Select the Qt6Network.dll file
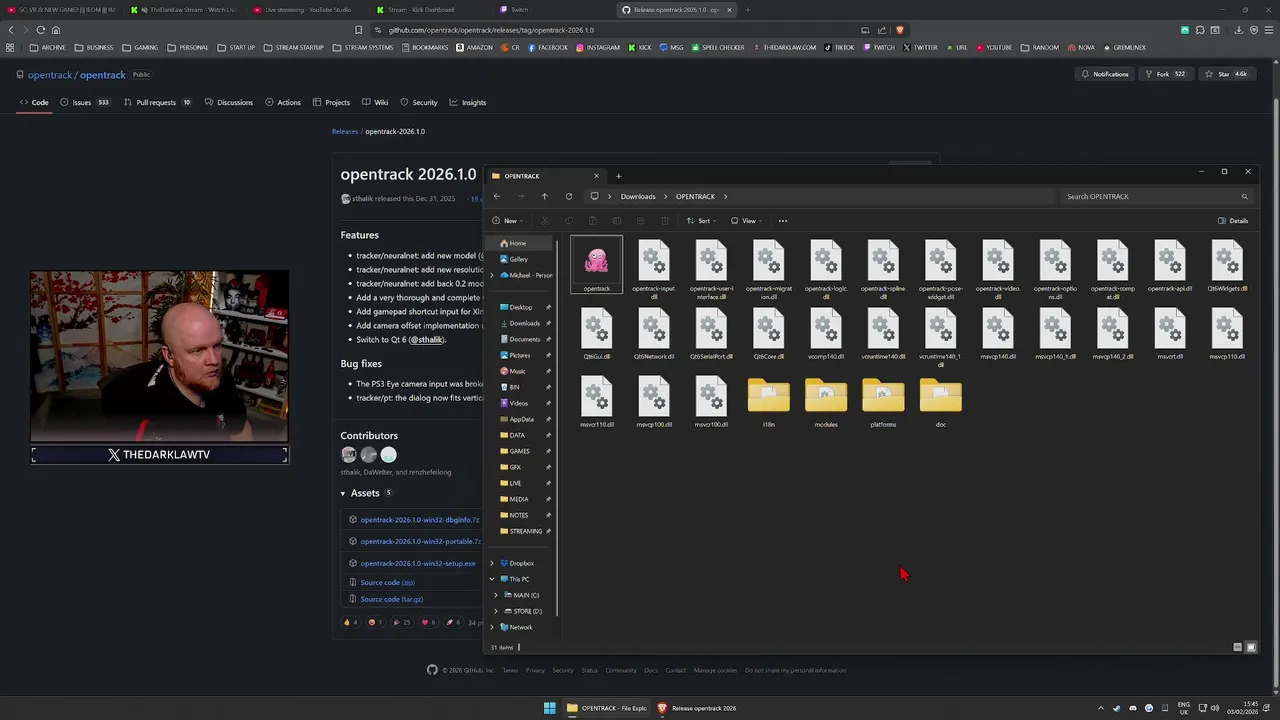This screenshot has height=720, width=1280. coord(654,334)
